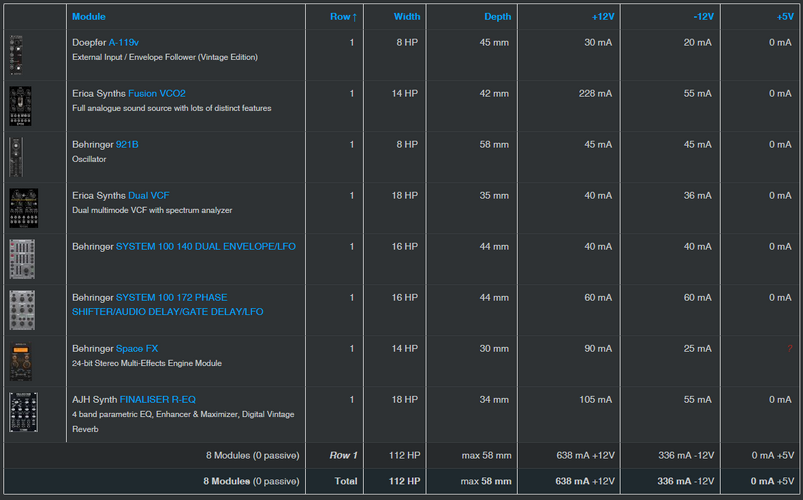Open the Fusion VCO2 module link

click(157, 93)
